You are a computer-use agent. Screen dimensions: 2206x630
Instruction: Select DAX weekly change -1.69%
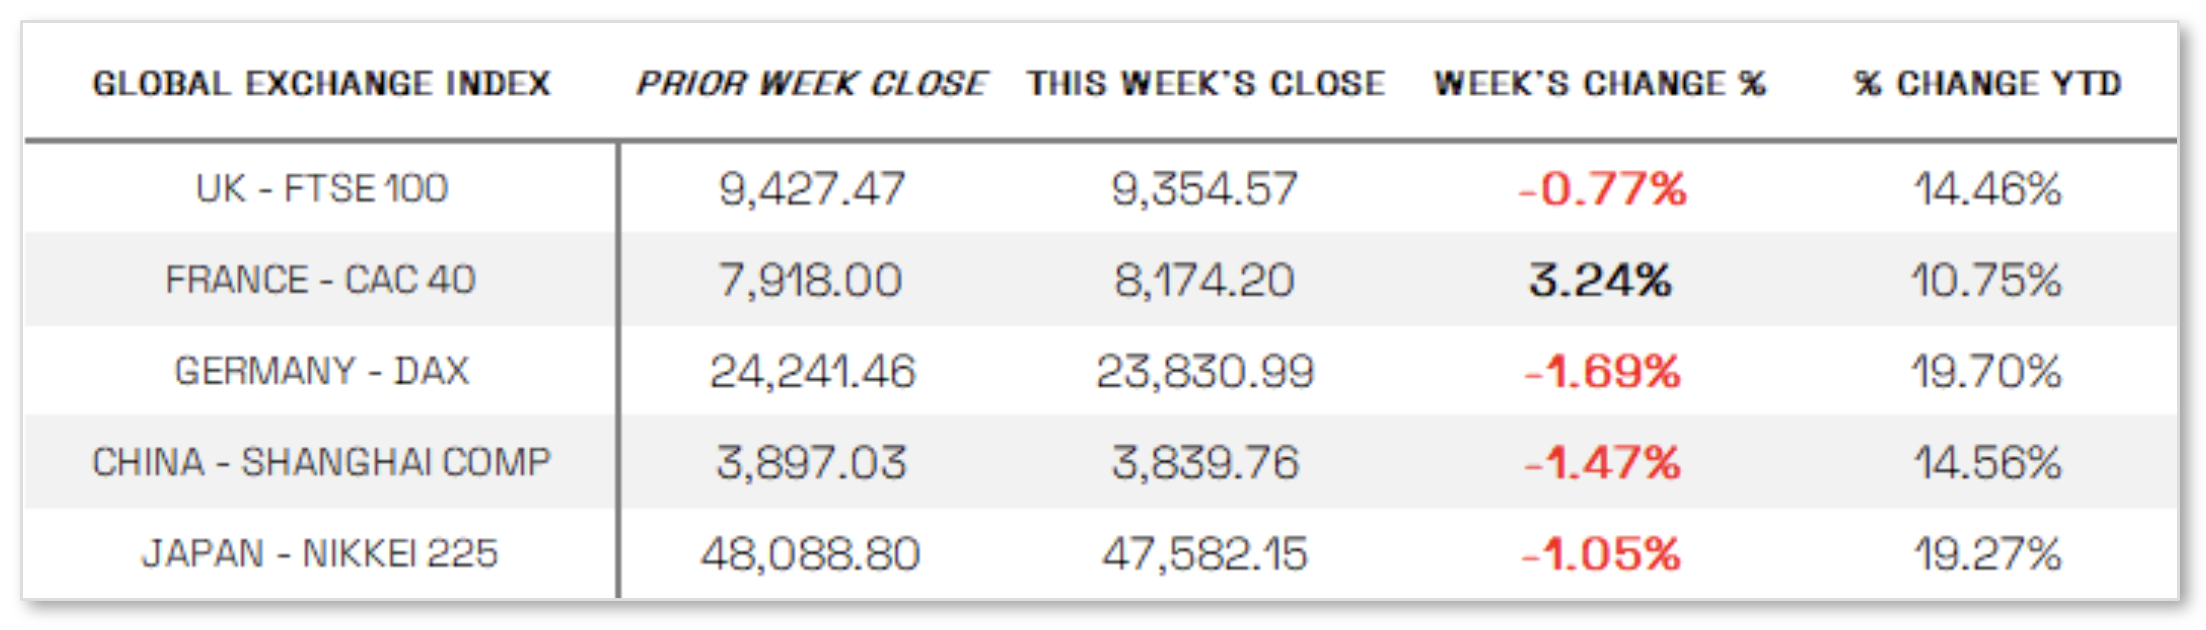(1602, 372)
